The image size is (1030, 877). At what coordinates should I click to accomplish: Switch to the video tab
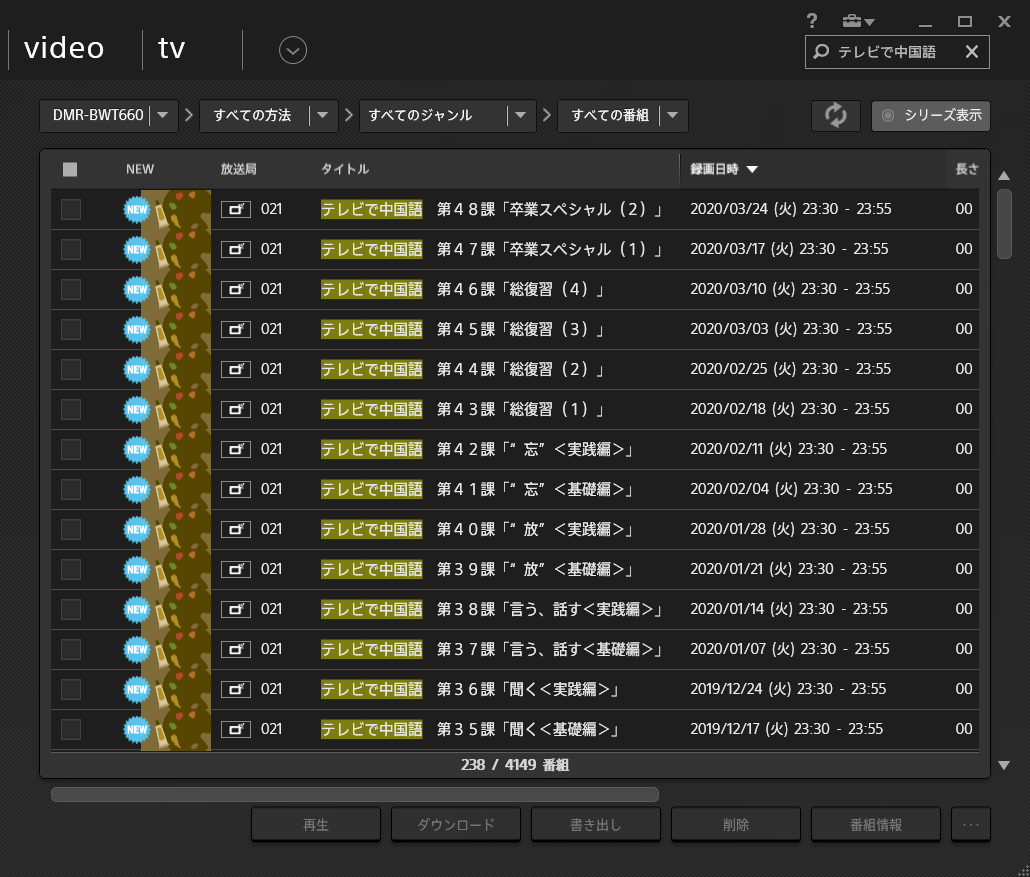click(65, 48)
